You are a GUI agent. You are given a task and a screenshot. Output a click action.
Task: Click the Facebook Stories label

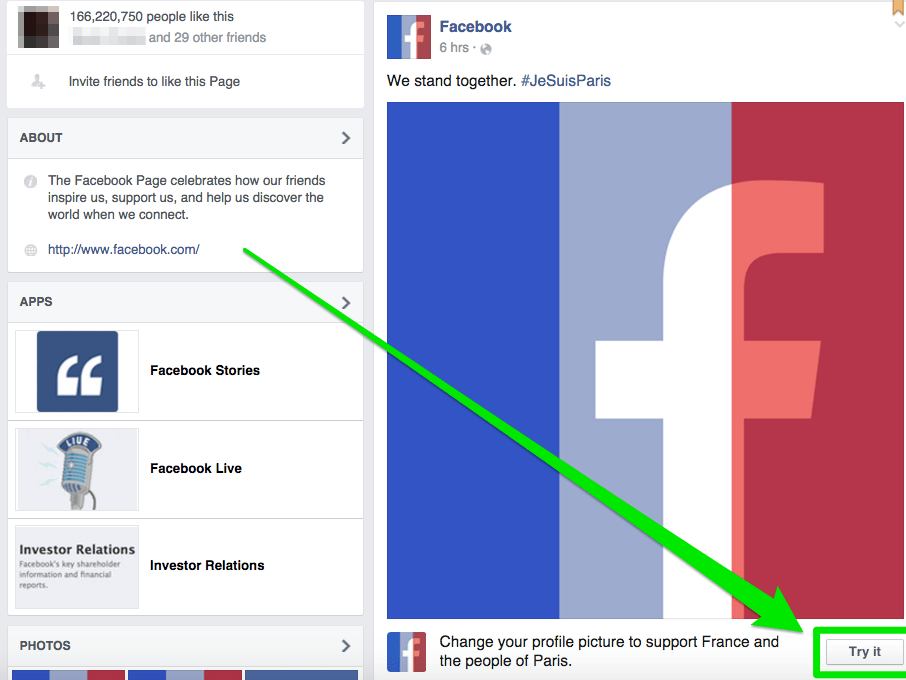click(x=205, y=370)
